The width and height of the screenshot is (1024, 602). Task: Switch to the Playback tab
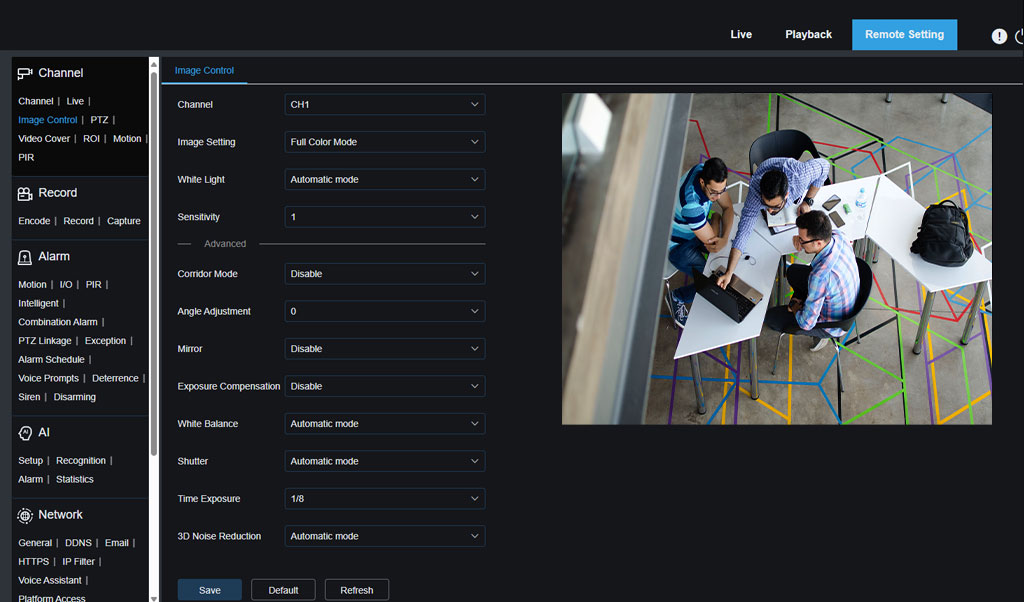[808, 34]
